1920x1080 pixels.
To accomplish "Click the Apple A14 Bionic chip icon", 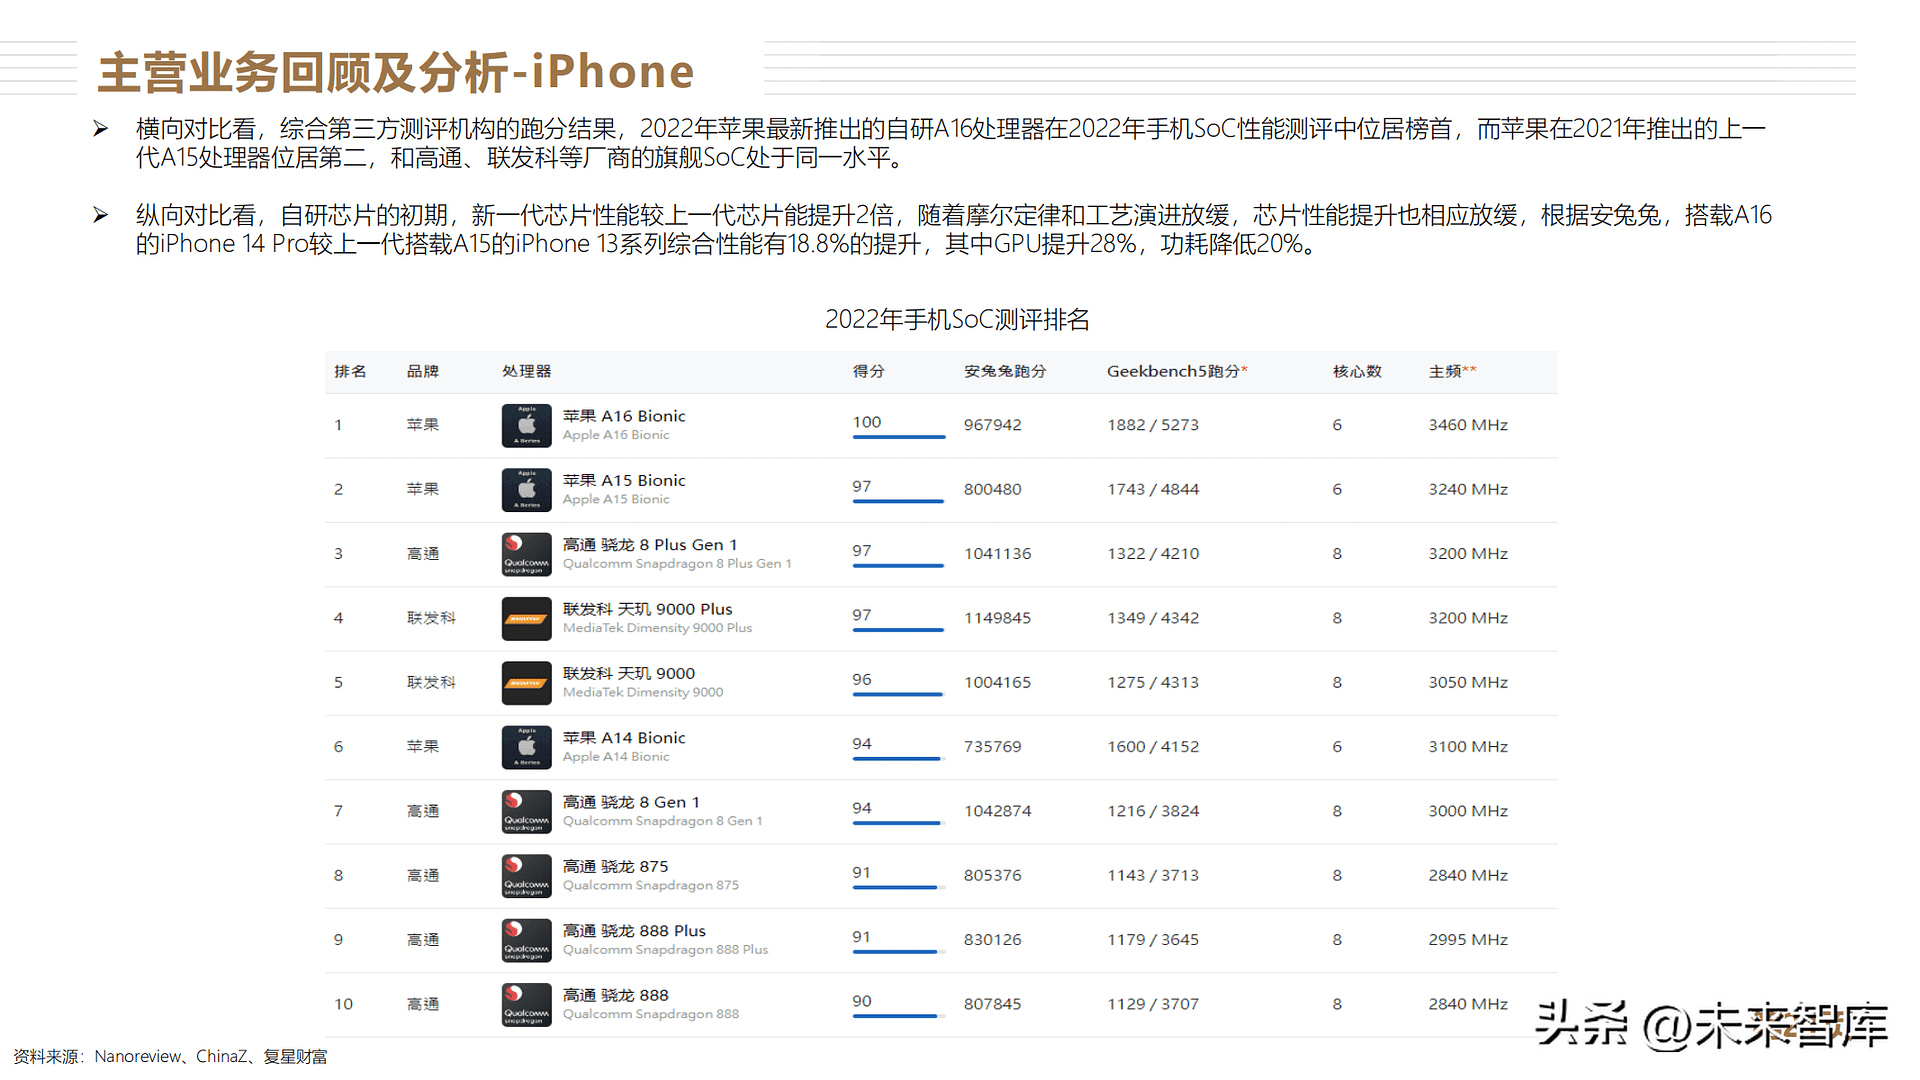I will tap(526, 747).
